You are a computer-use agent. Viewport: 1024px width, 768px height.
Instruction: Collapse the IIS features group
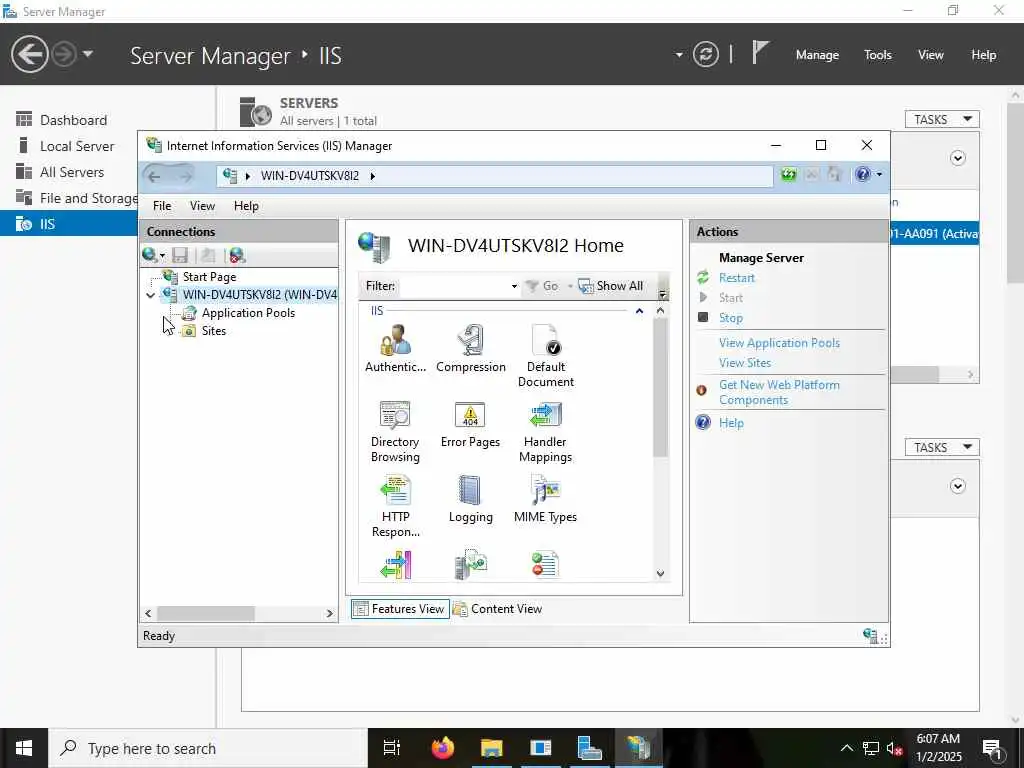[639, 312]
